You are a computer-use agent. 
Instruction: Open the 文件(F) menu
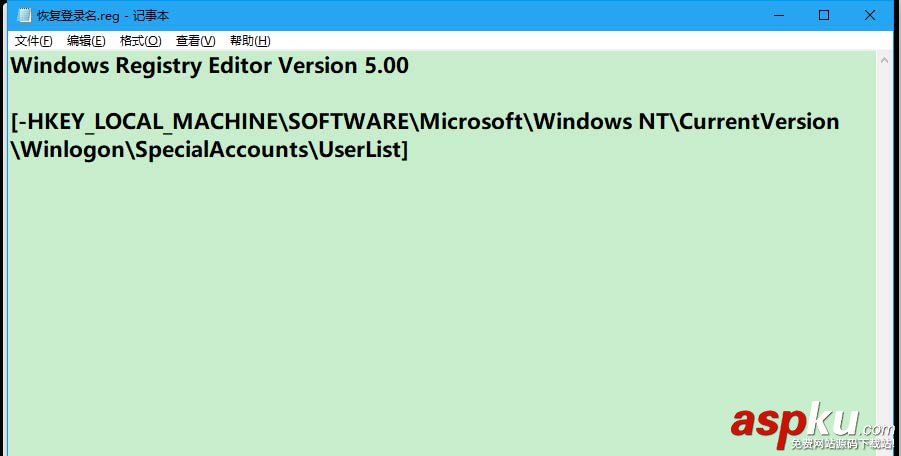coord(33,41)
